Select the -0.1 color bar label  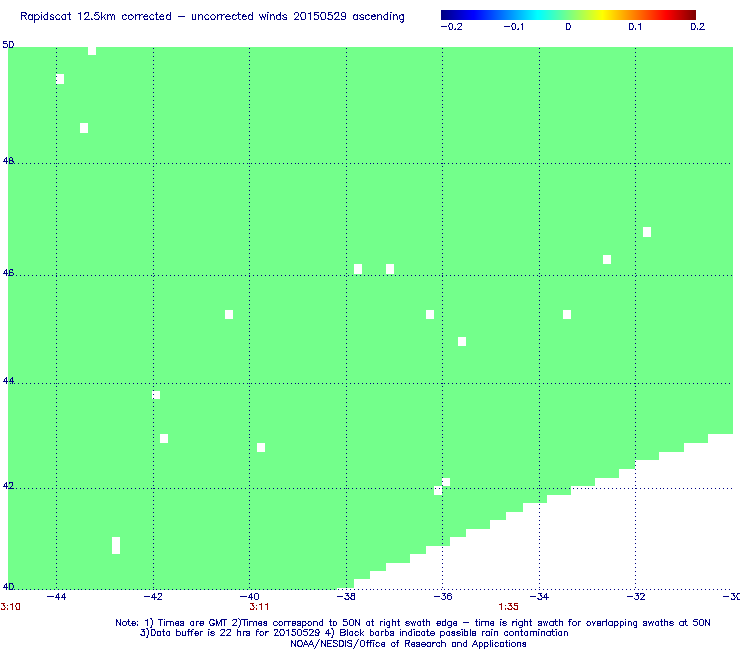(x=513, y=27)
